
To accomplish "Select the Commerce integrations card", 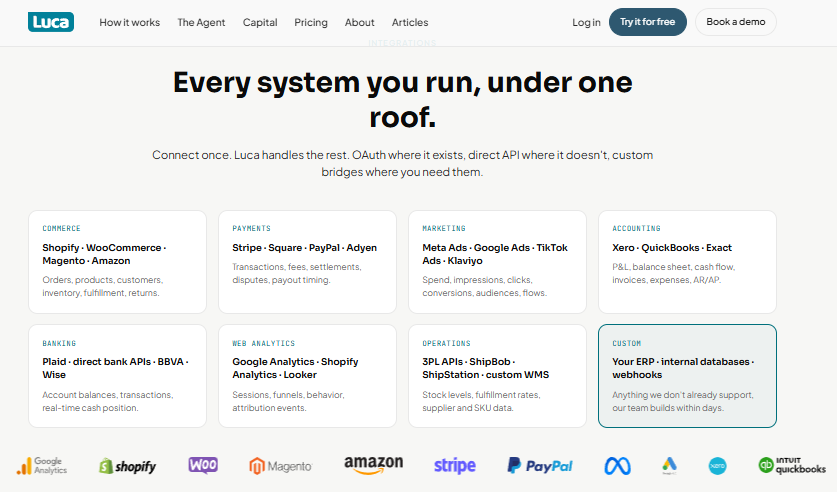I will click(x=117, y=262).
